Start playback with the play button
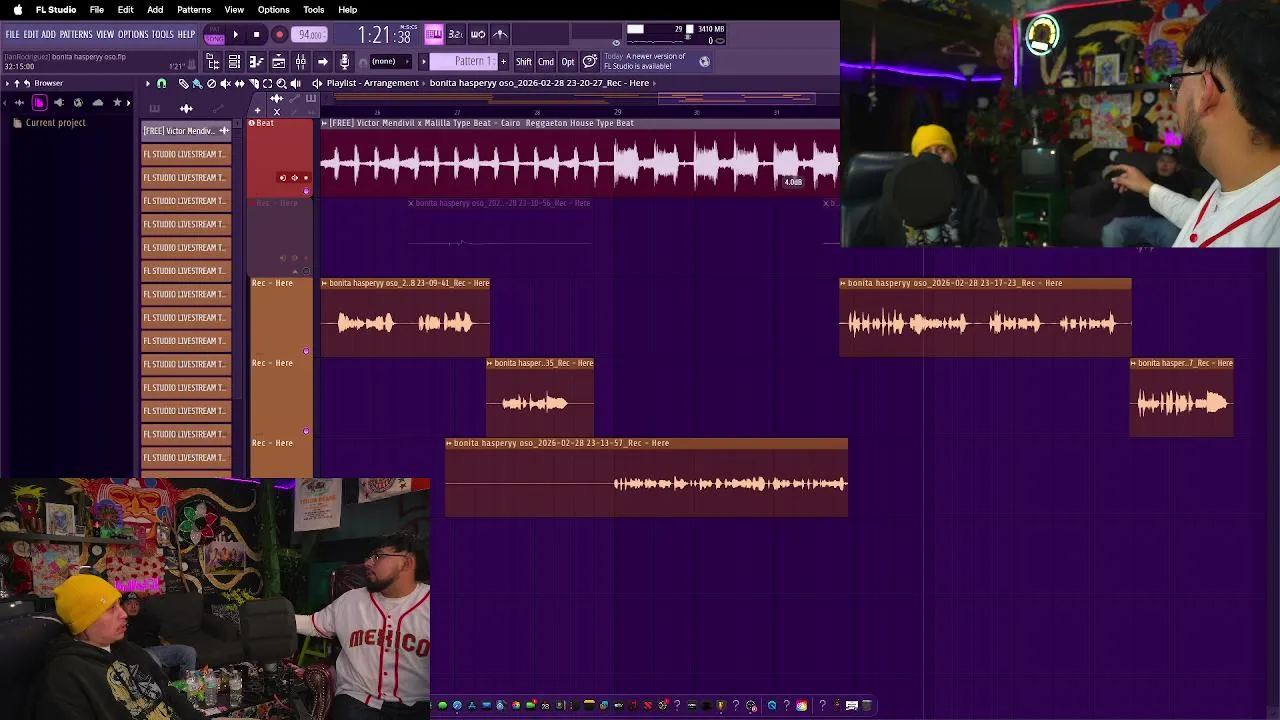 (x=236, y=34)
